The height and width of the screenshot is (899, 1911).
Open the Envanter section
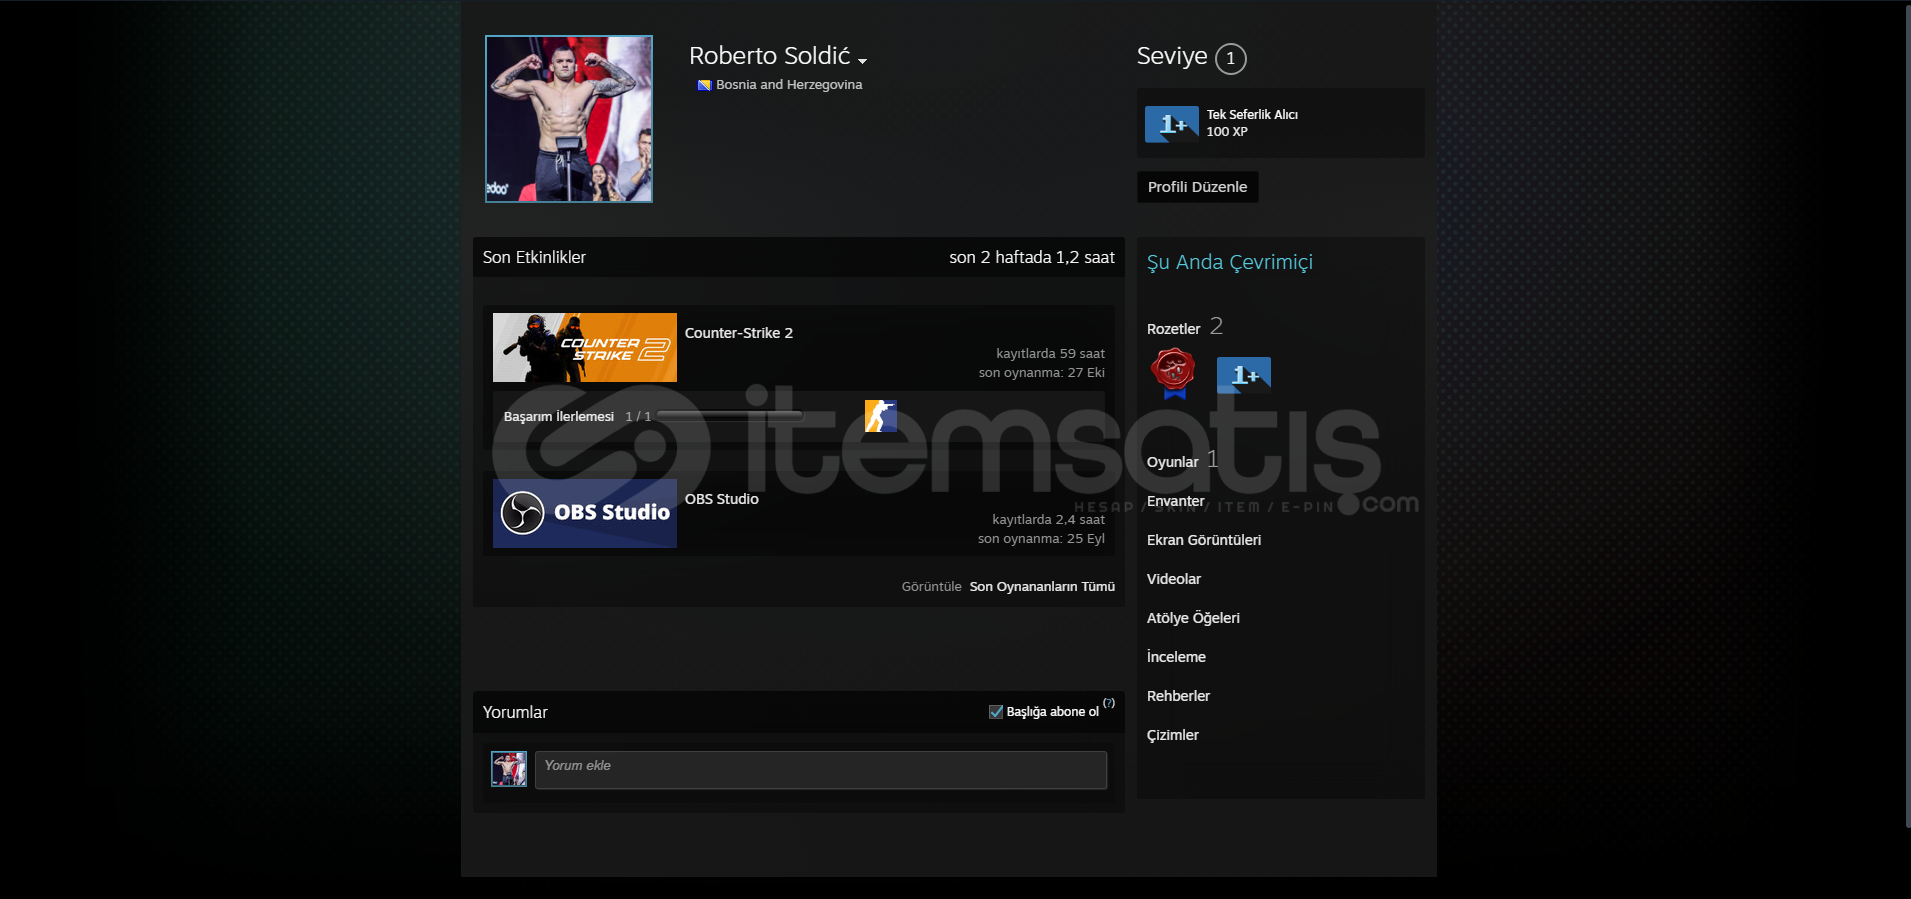tap(1175, 501)
